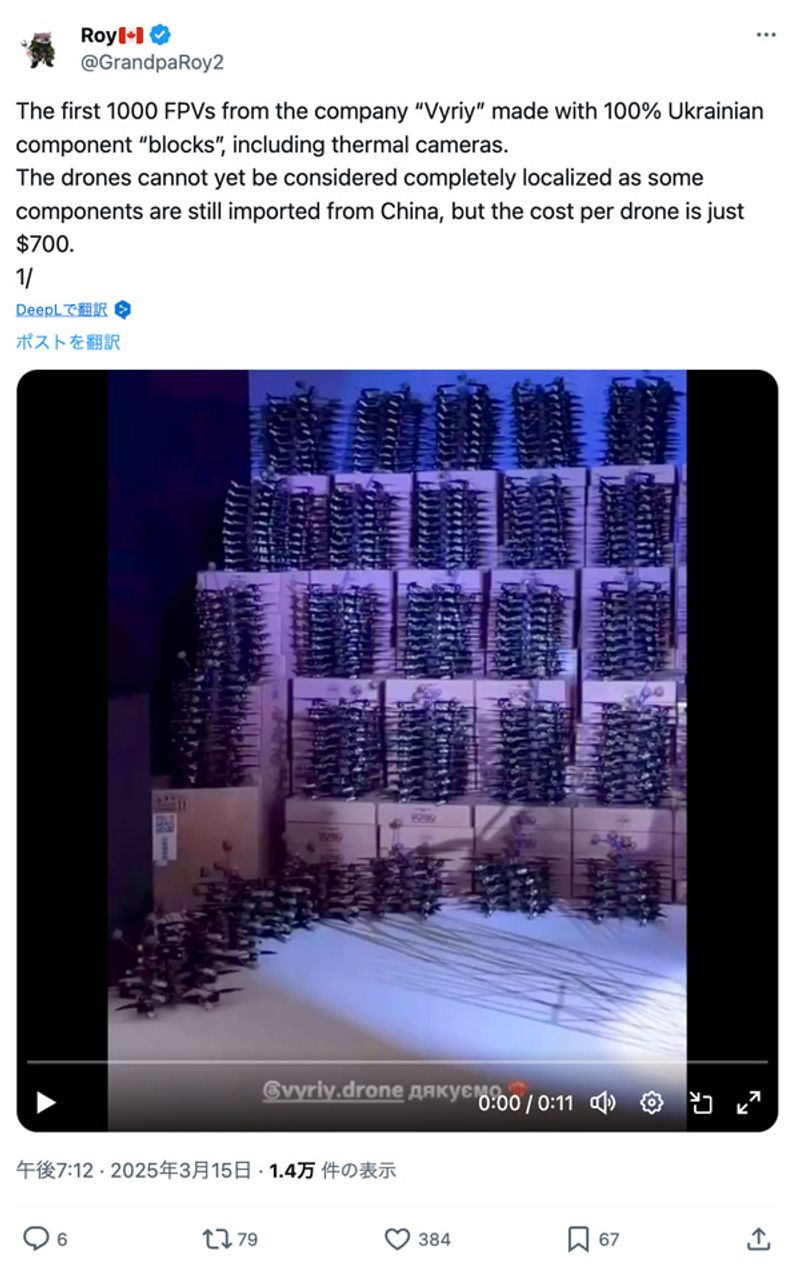Expand the video to fullscreen
Screen dimensions: 800x1267
point(749,1102)
